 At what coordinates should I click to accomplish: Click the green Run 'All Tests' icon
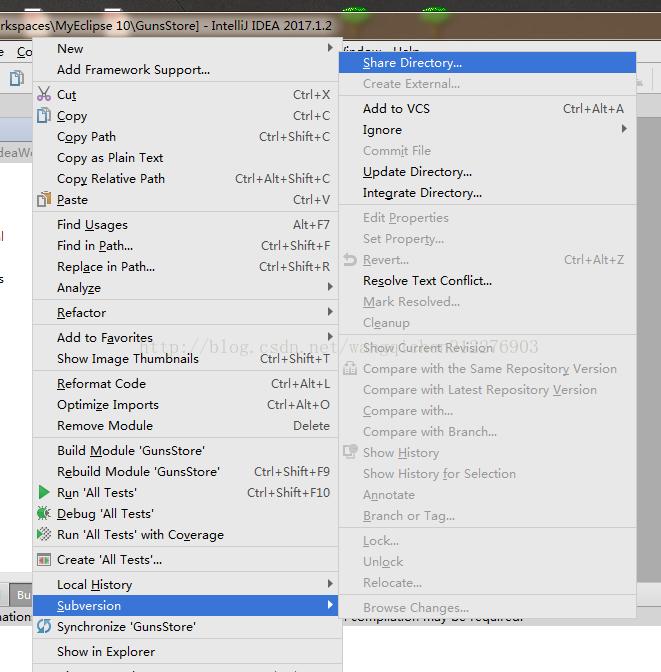tap(44, 492)
